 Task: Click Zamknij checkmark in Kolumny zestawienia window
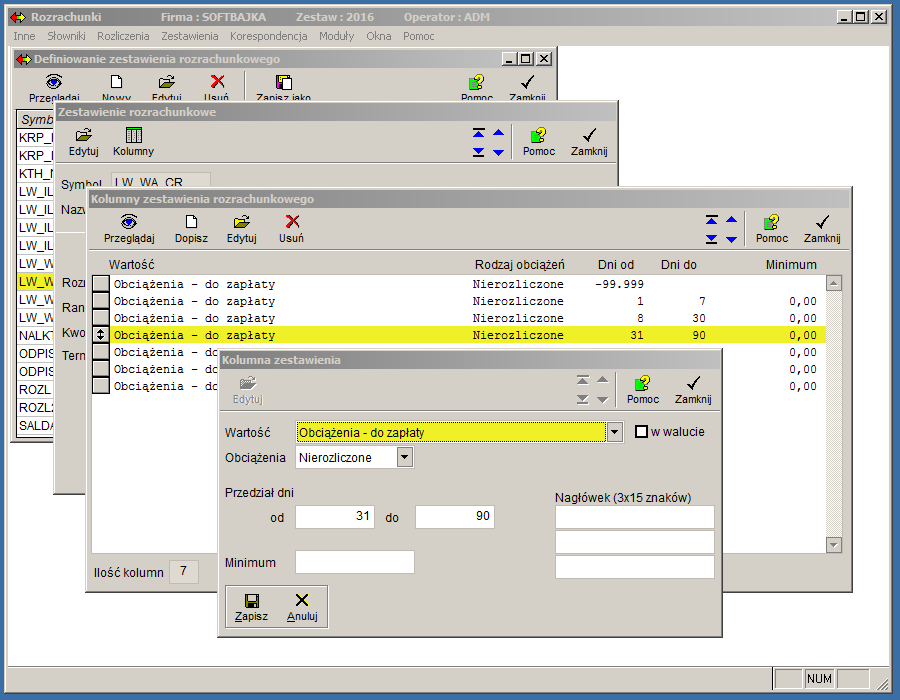tap(822, 228)
